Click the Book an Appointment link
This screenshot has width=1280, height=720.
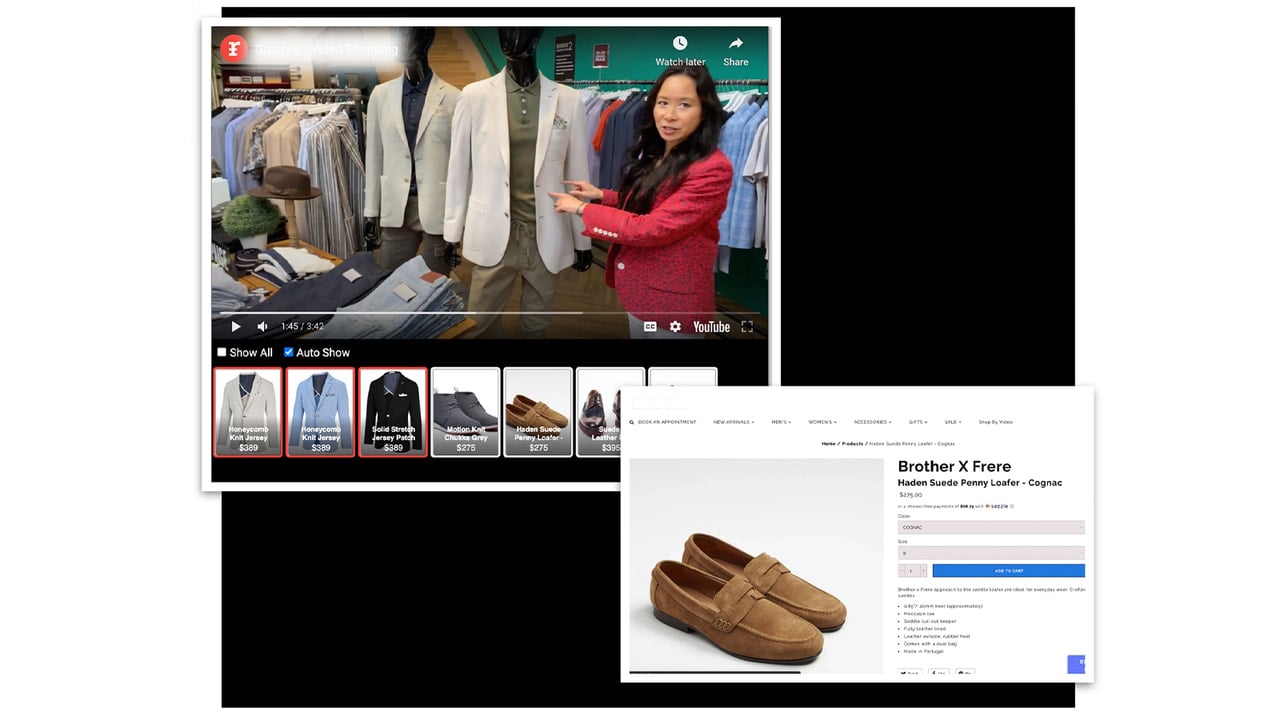coord(667,422)
